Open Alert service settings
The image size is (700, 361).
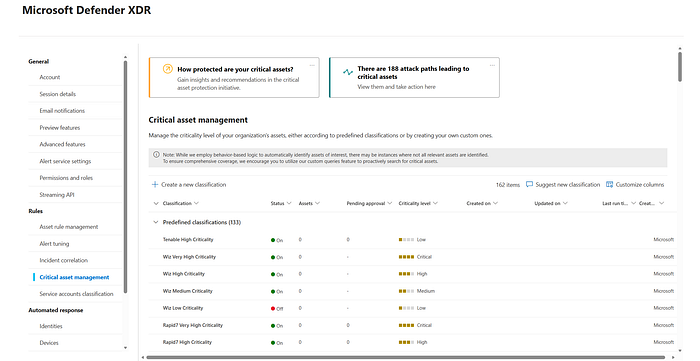[x=65, y=161]
